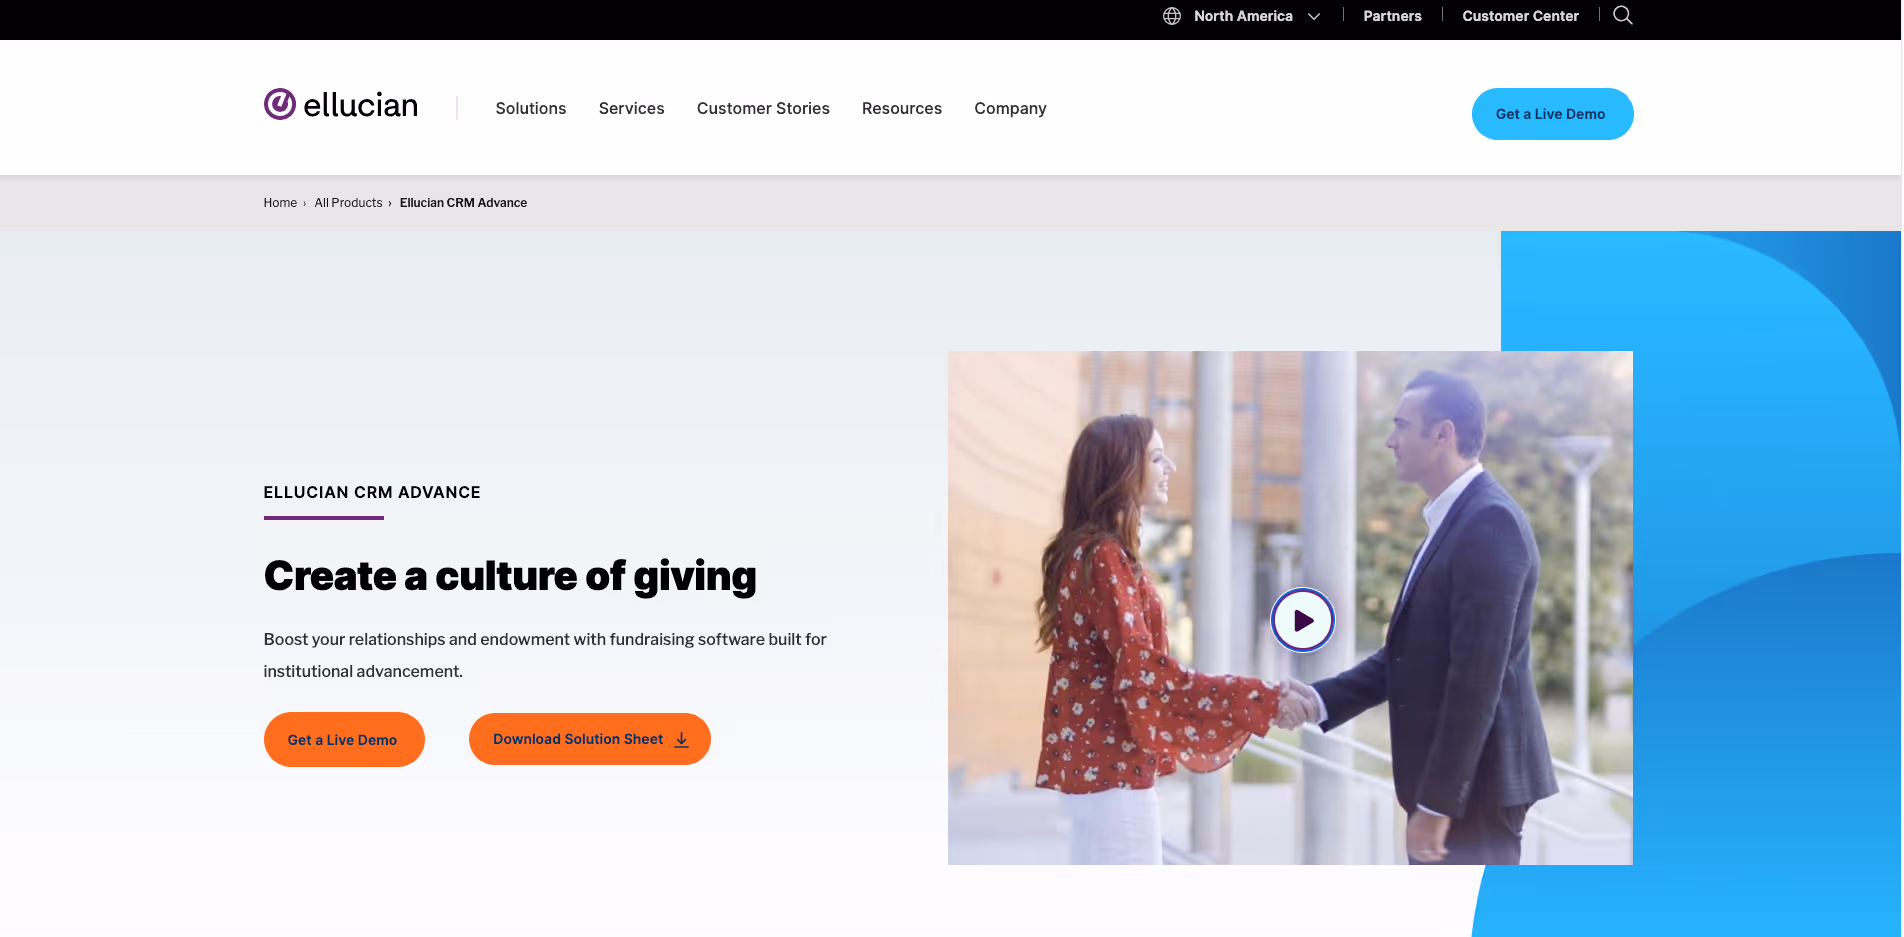The height and width of the screenshot is (937, 1904).
Task: Click the handshake video thumbnail
Action: tap(1290, 607)
